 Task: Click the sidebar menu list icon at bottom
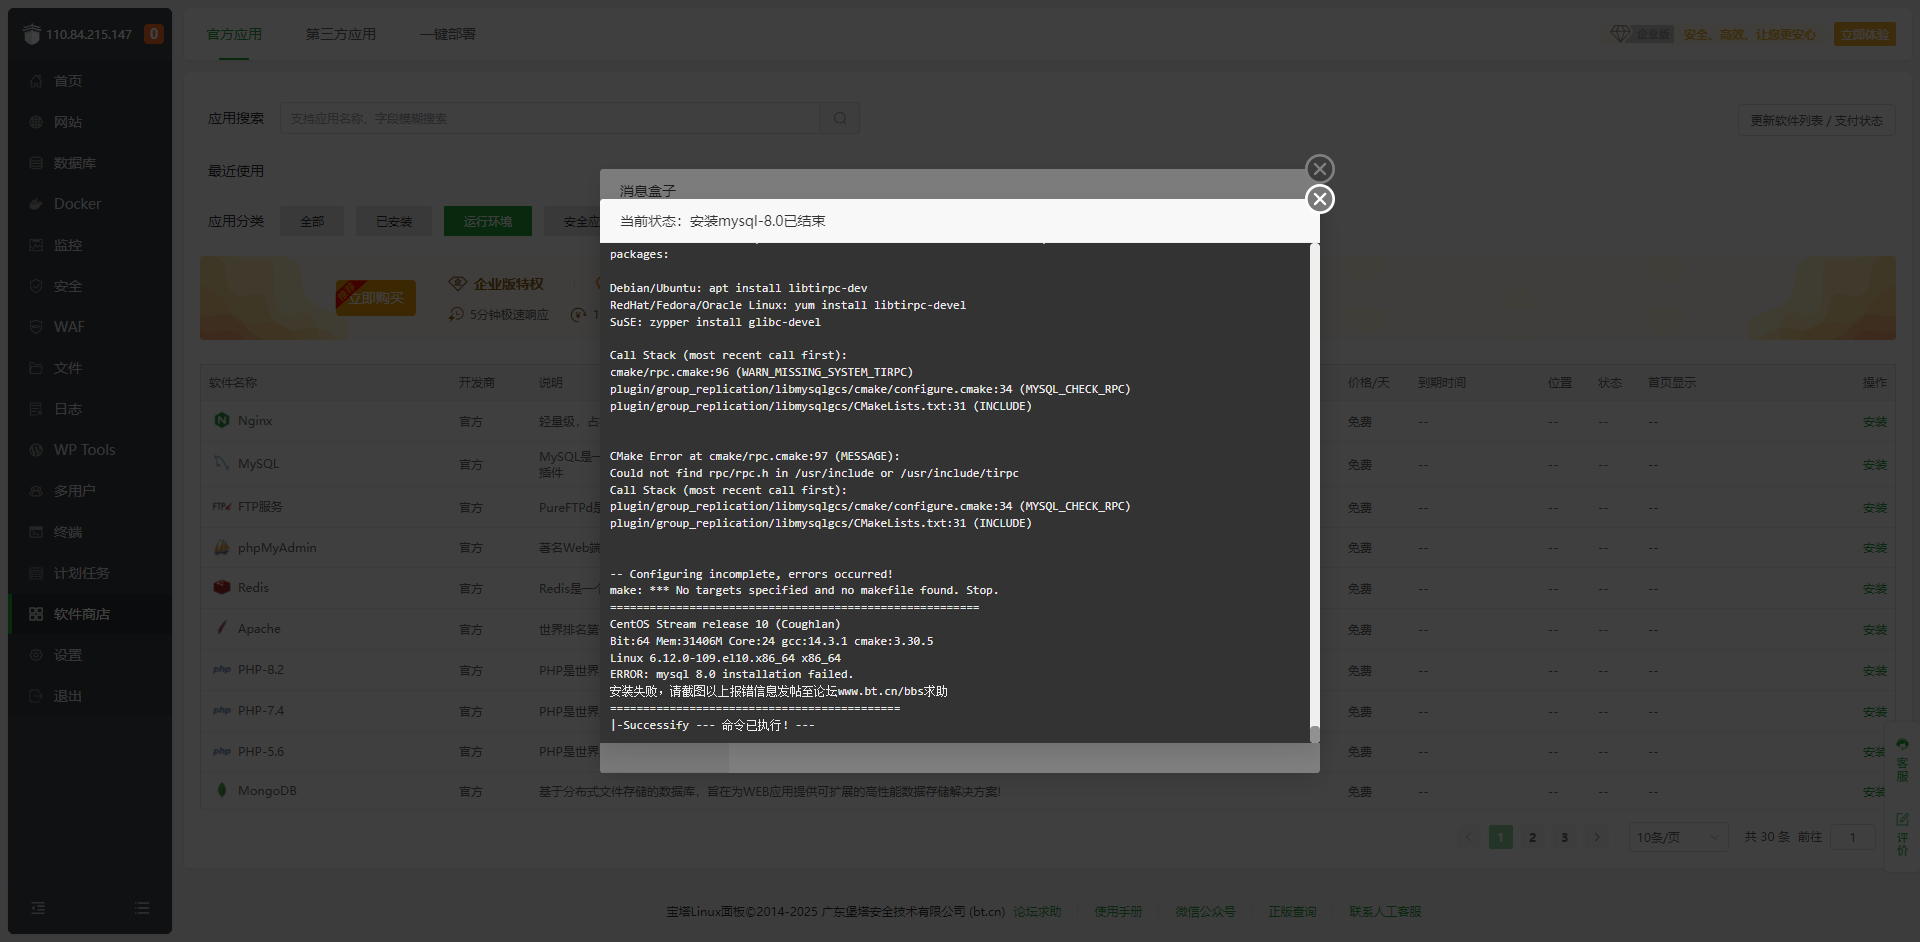pos(142,908)
